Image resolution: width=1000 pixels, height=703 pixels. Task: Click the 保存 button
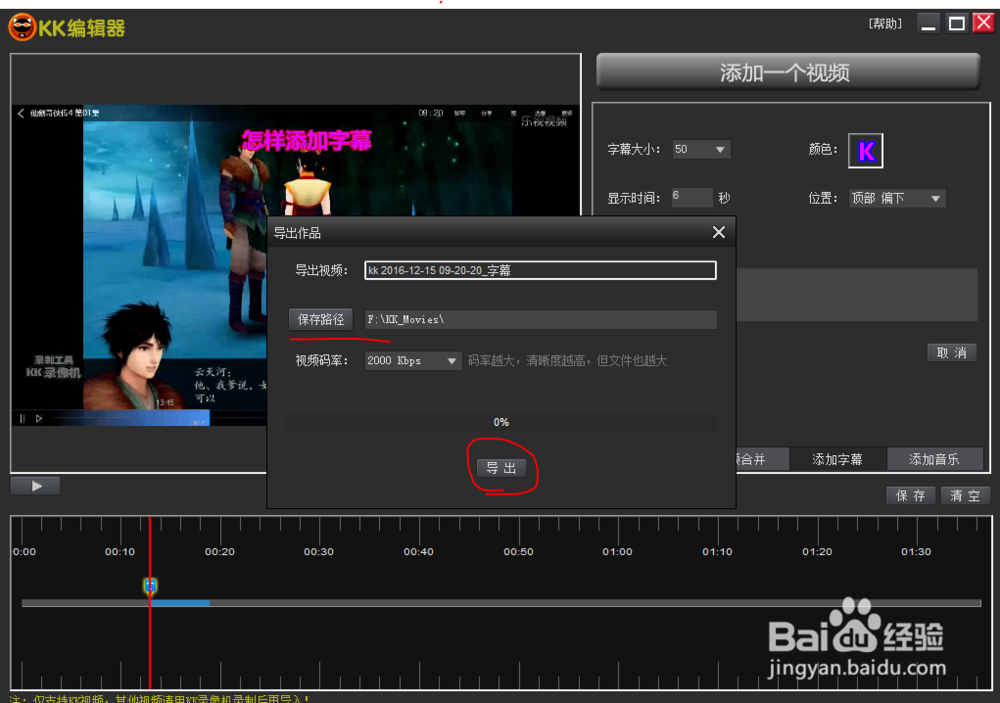coord(911,496)
